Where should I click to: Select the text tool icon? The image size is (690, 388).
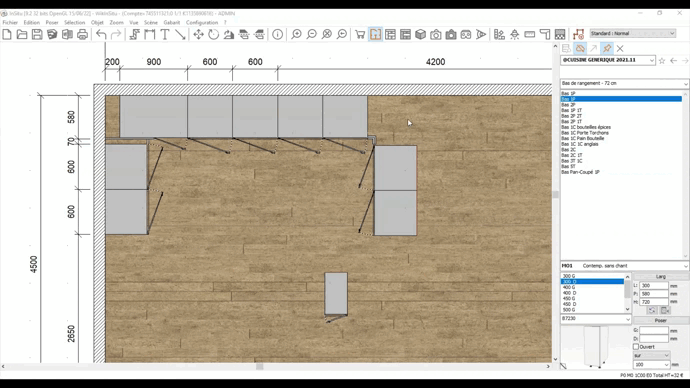point(165,34)
